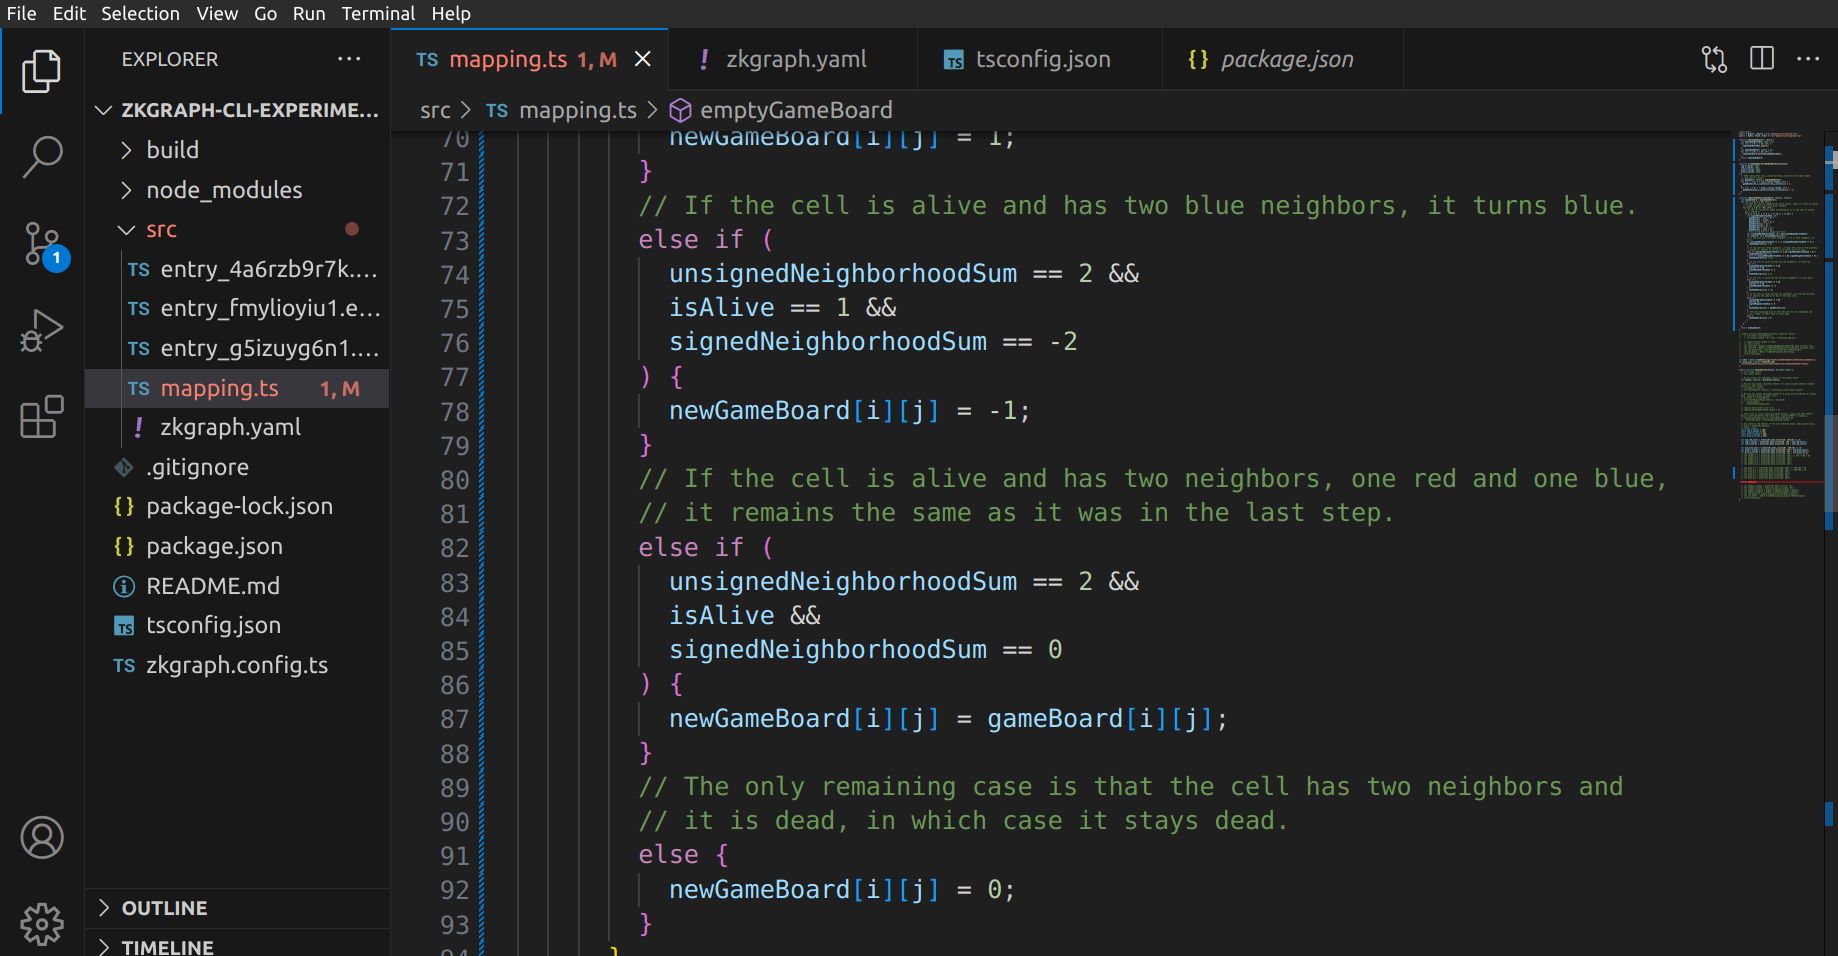Open entry_g5izuyg6n1 file in explorer
The height and width of the screenshot is (956, 1838).
237,349
